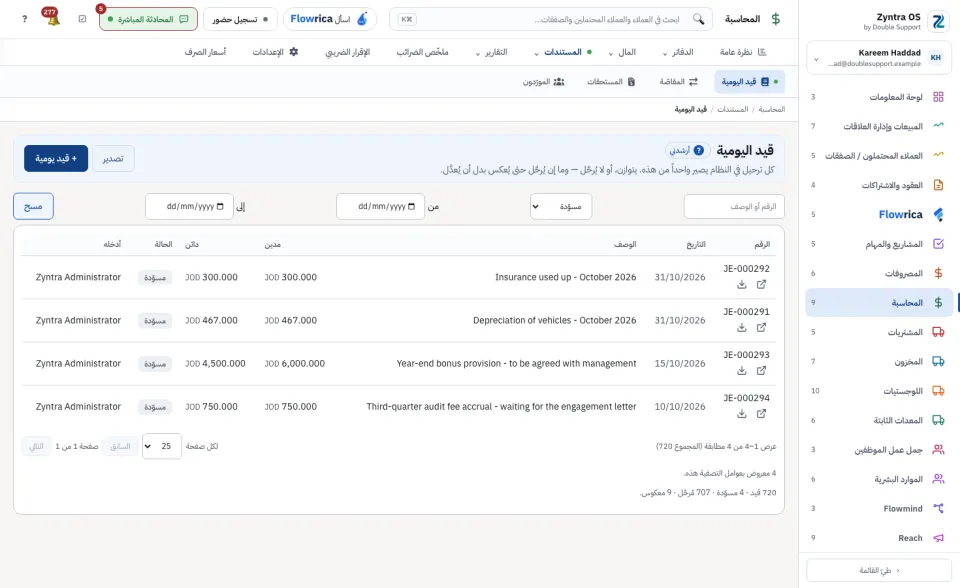Download journal entry JE-000291

741,327
